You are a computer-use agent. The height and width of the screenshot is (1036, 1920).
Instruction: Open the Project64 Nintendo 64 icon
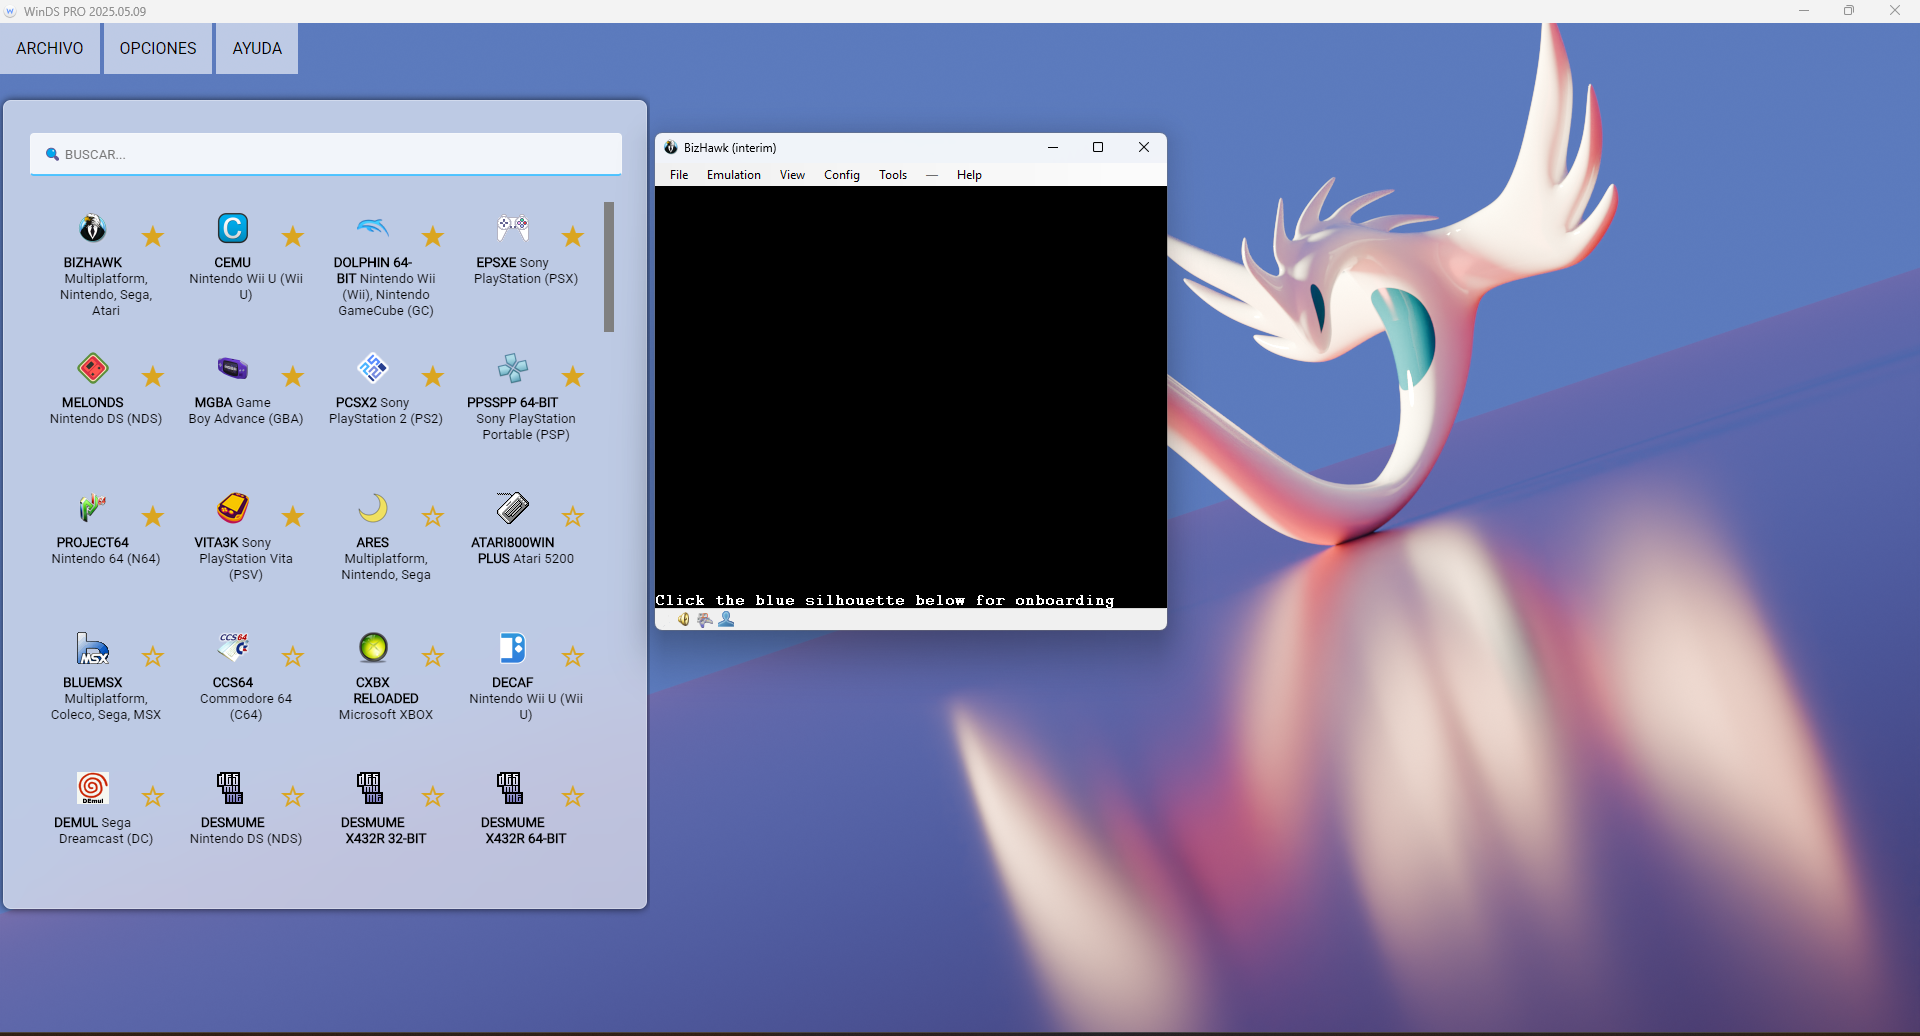click(93, 508)
